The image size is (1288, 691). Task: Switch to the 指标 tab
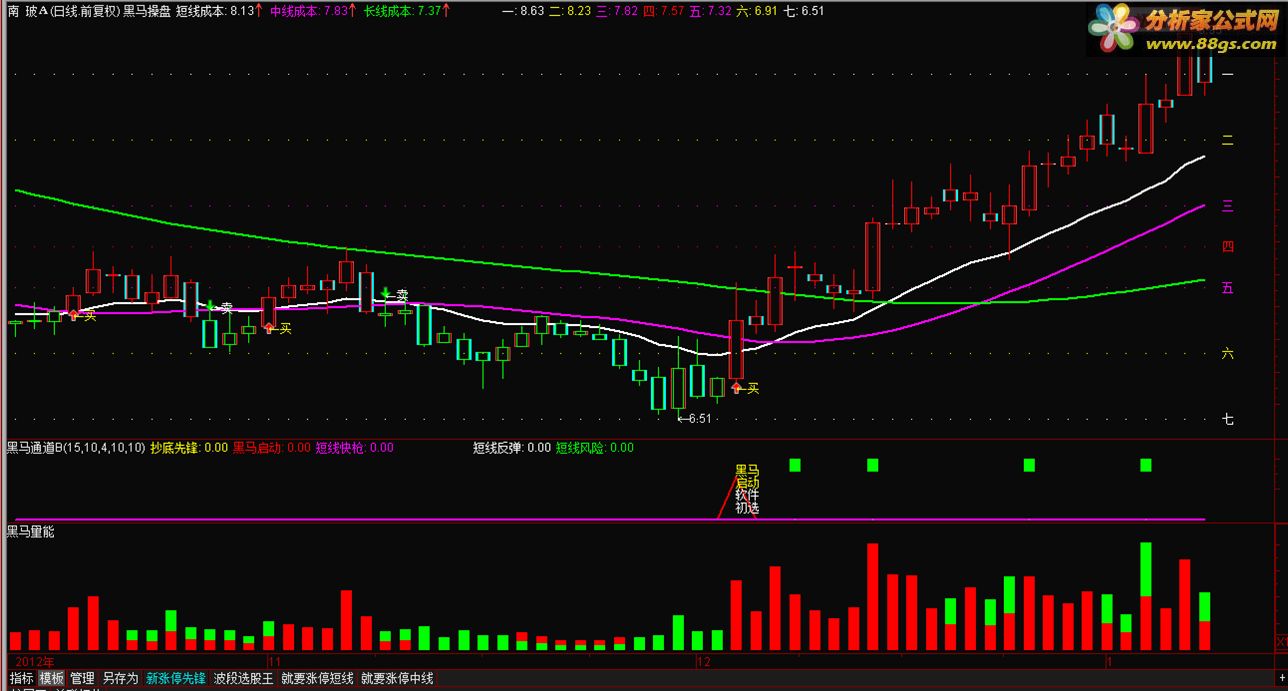21,678
